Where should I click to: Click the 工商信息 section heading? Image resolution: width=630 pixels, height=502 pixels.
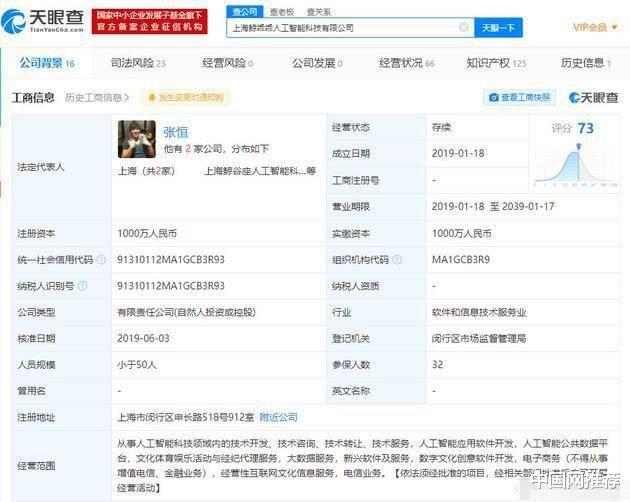click(33, 98)
